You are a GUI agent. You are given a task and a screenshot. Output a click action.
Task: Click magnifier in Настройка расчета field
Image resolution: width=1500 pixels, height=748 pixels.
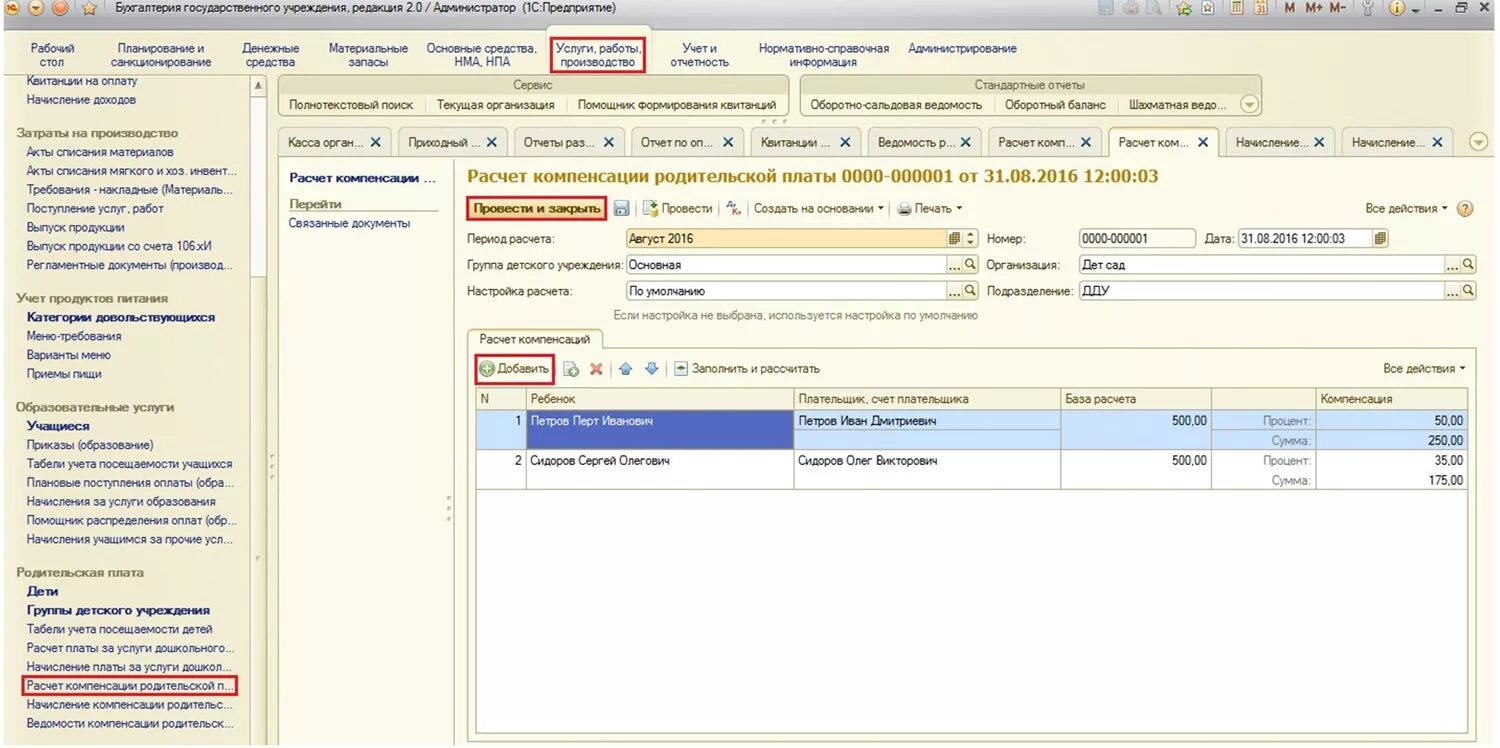click(x=970, y=291)
